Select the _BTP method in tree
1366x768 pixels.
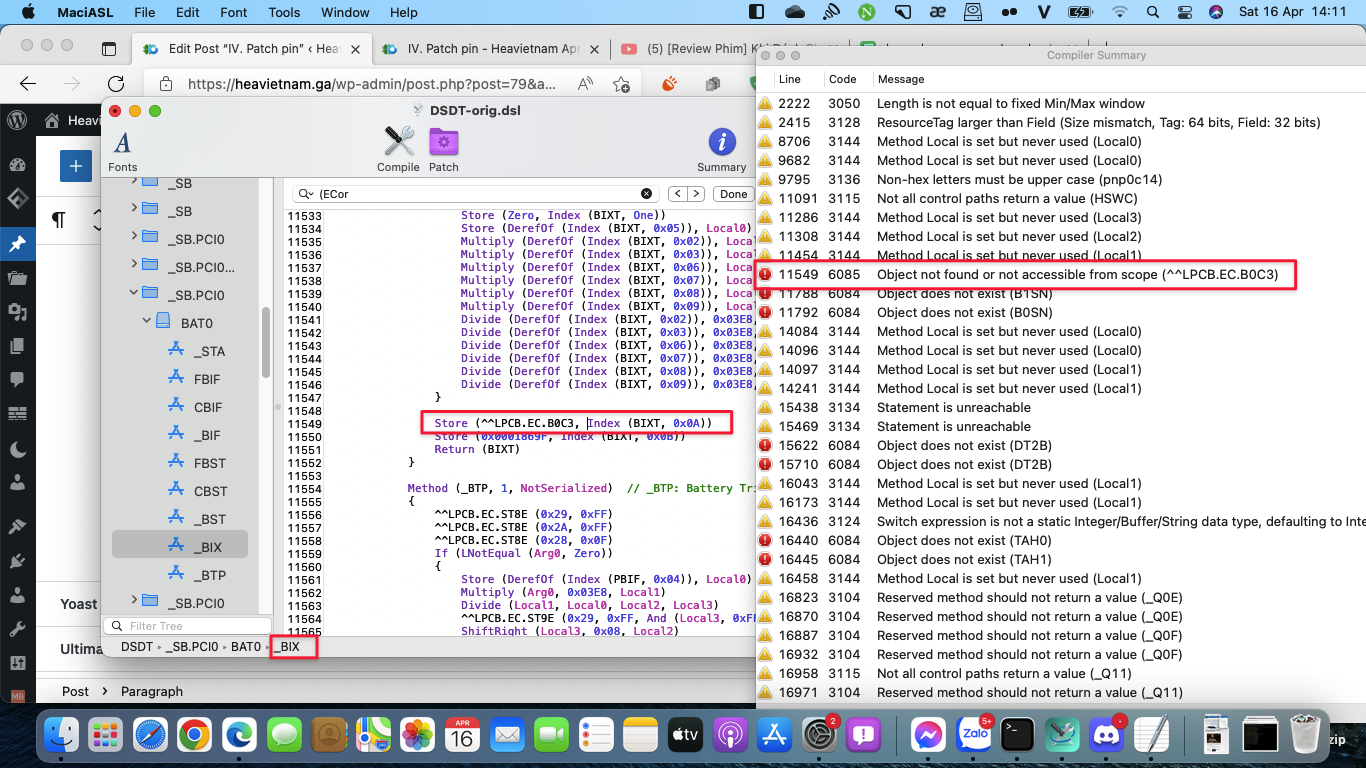(210, 575)
